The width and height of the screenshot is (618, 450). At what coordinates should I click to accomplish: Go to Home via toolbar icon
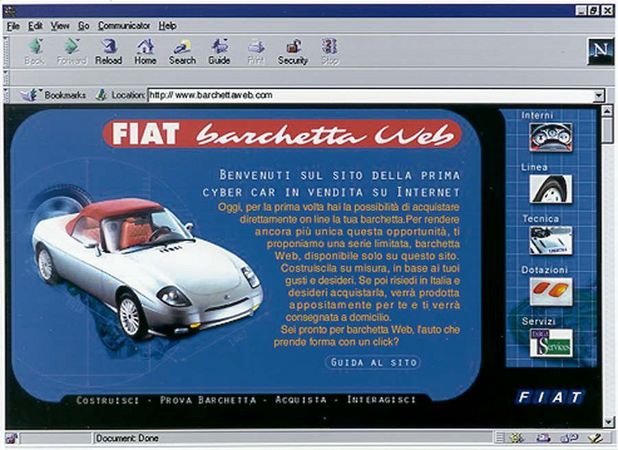(x=145, y=51)
